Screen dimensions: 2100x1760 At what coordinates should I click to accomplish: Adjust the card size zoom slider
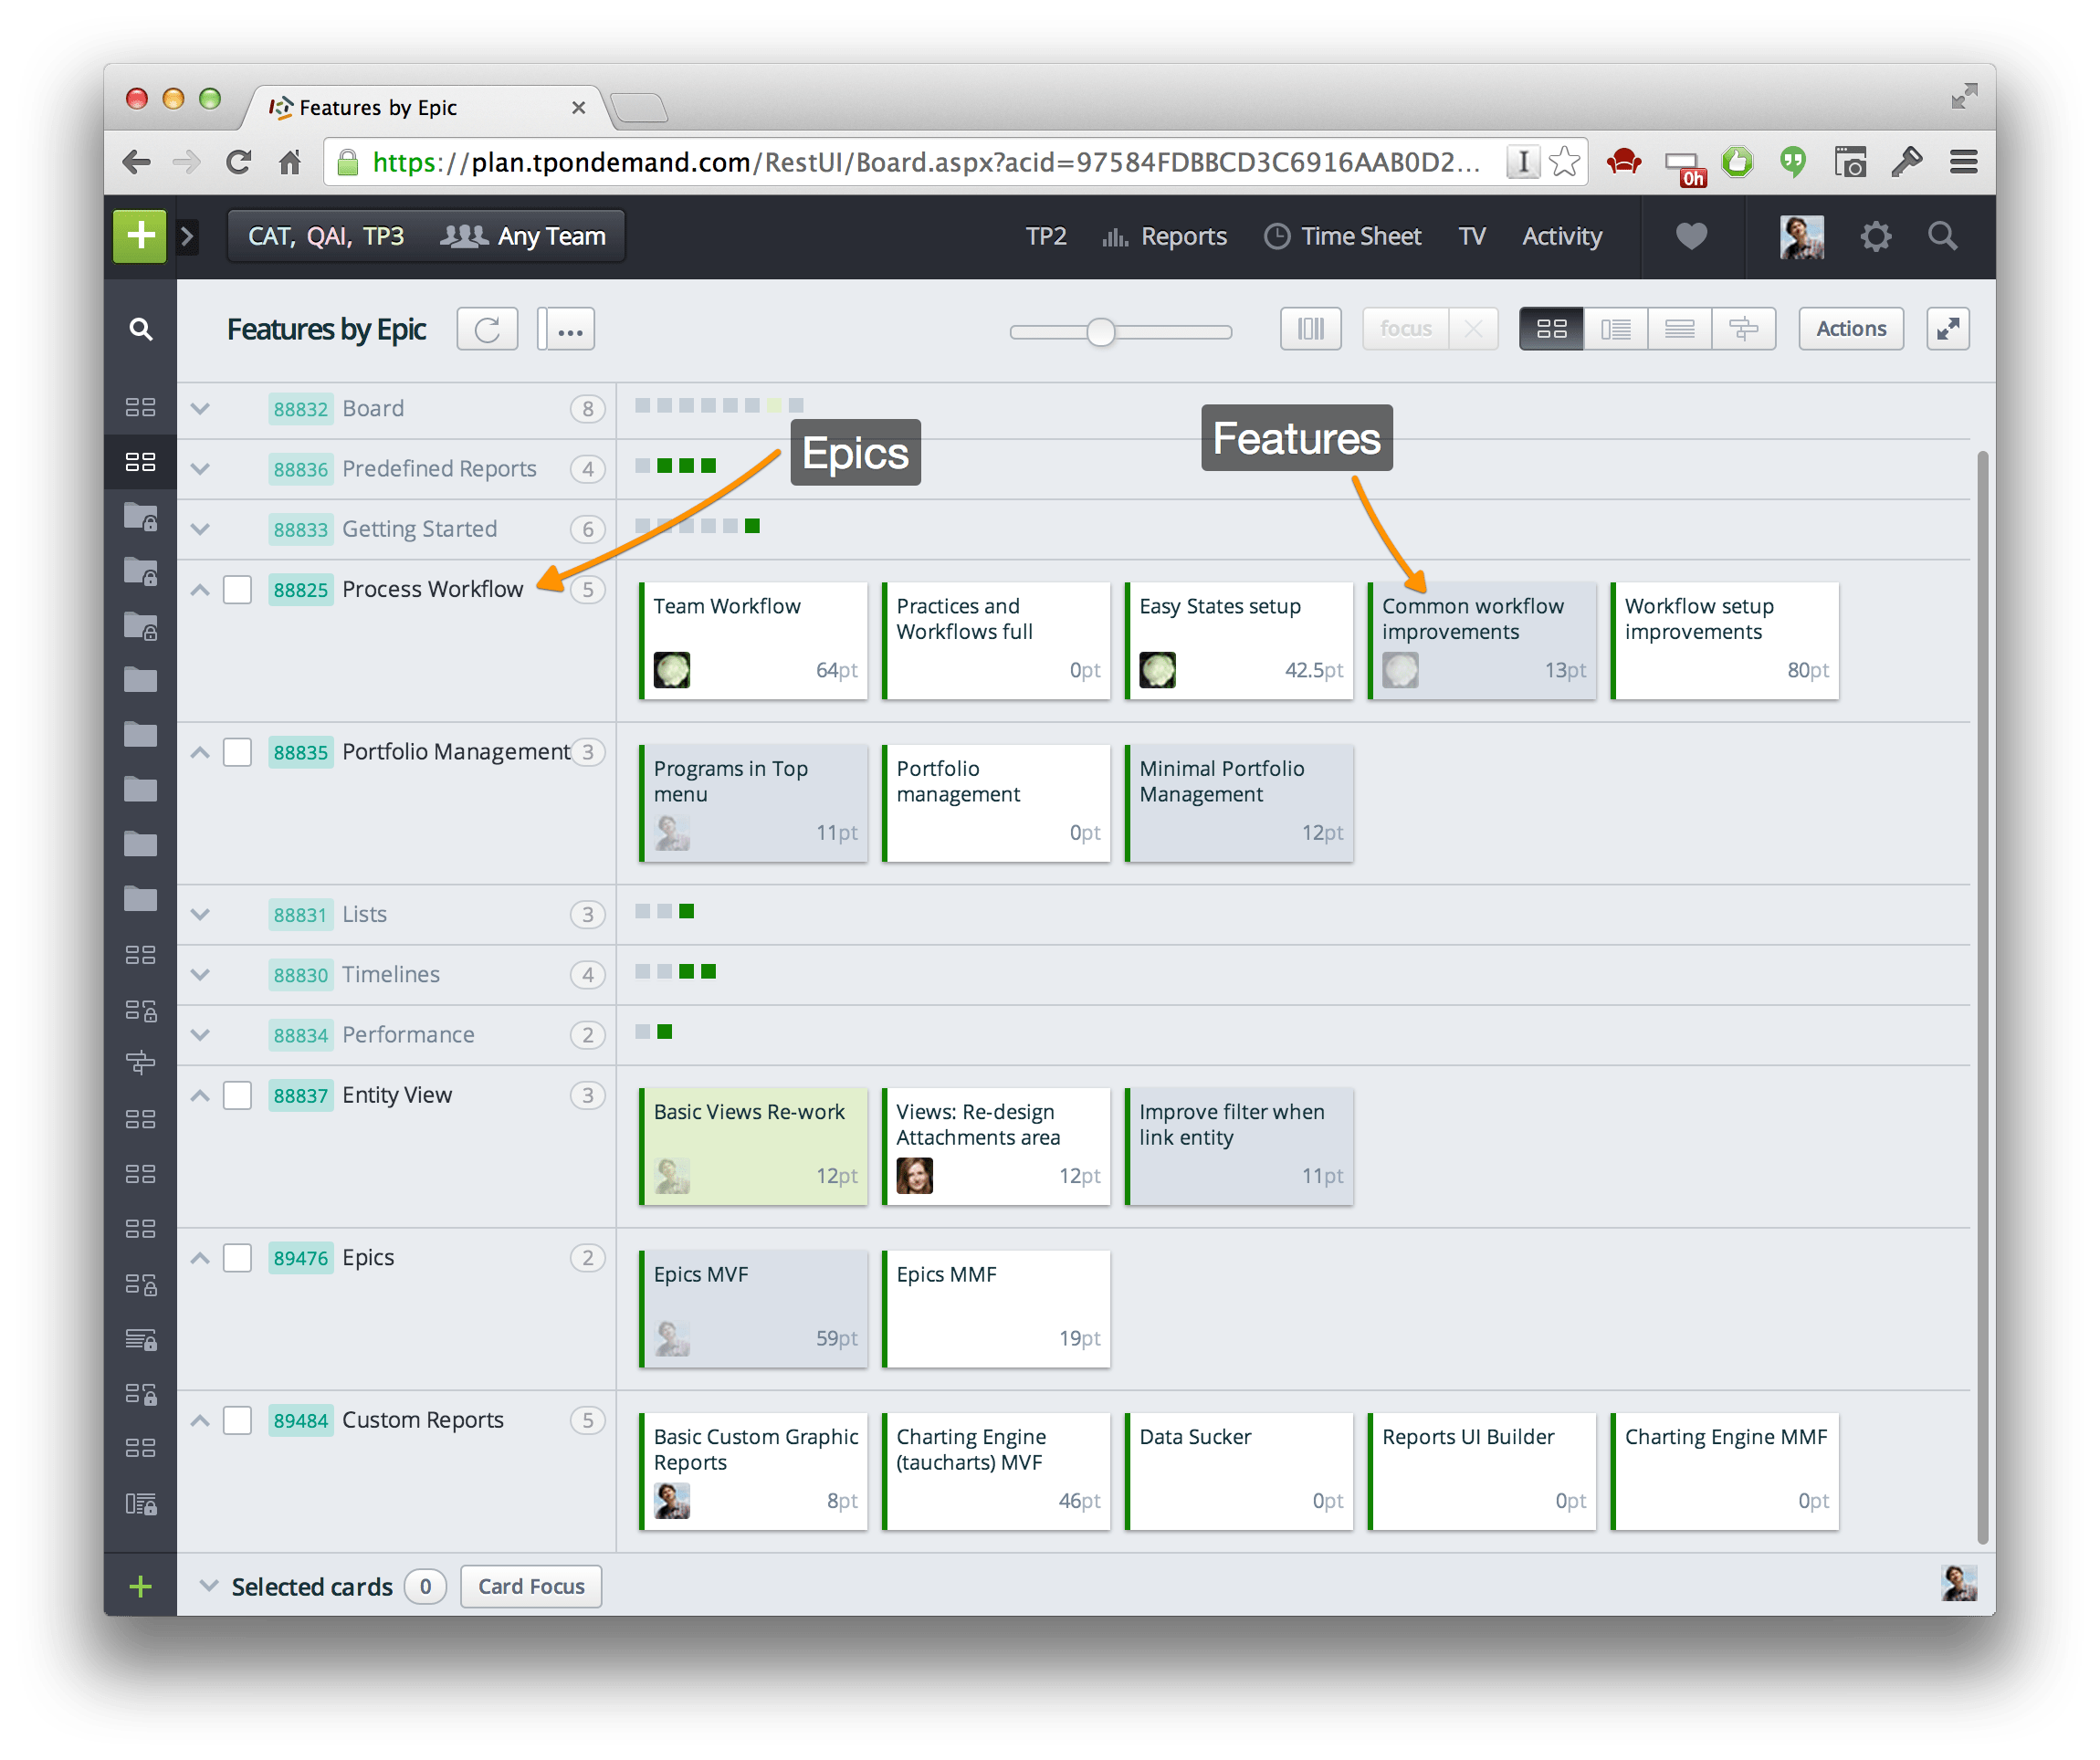coord(1101,331)
